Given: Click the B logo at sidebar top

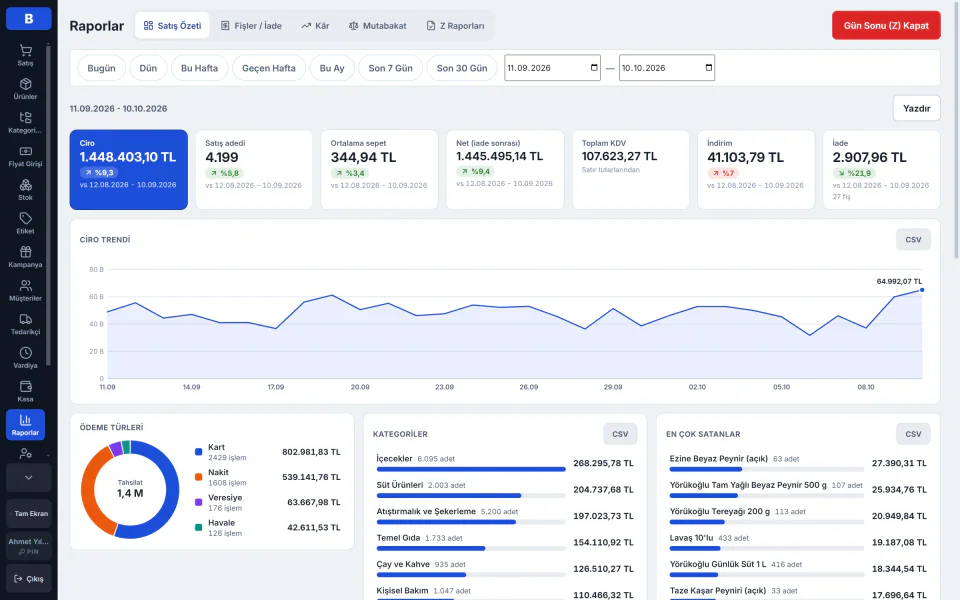Looking at the screenshot, I should (29, 18).
